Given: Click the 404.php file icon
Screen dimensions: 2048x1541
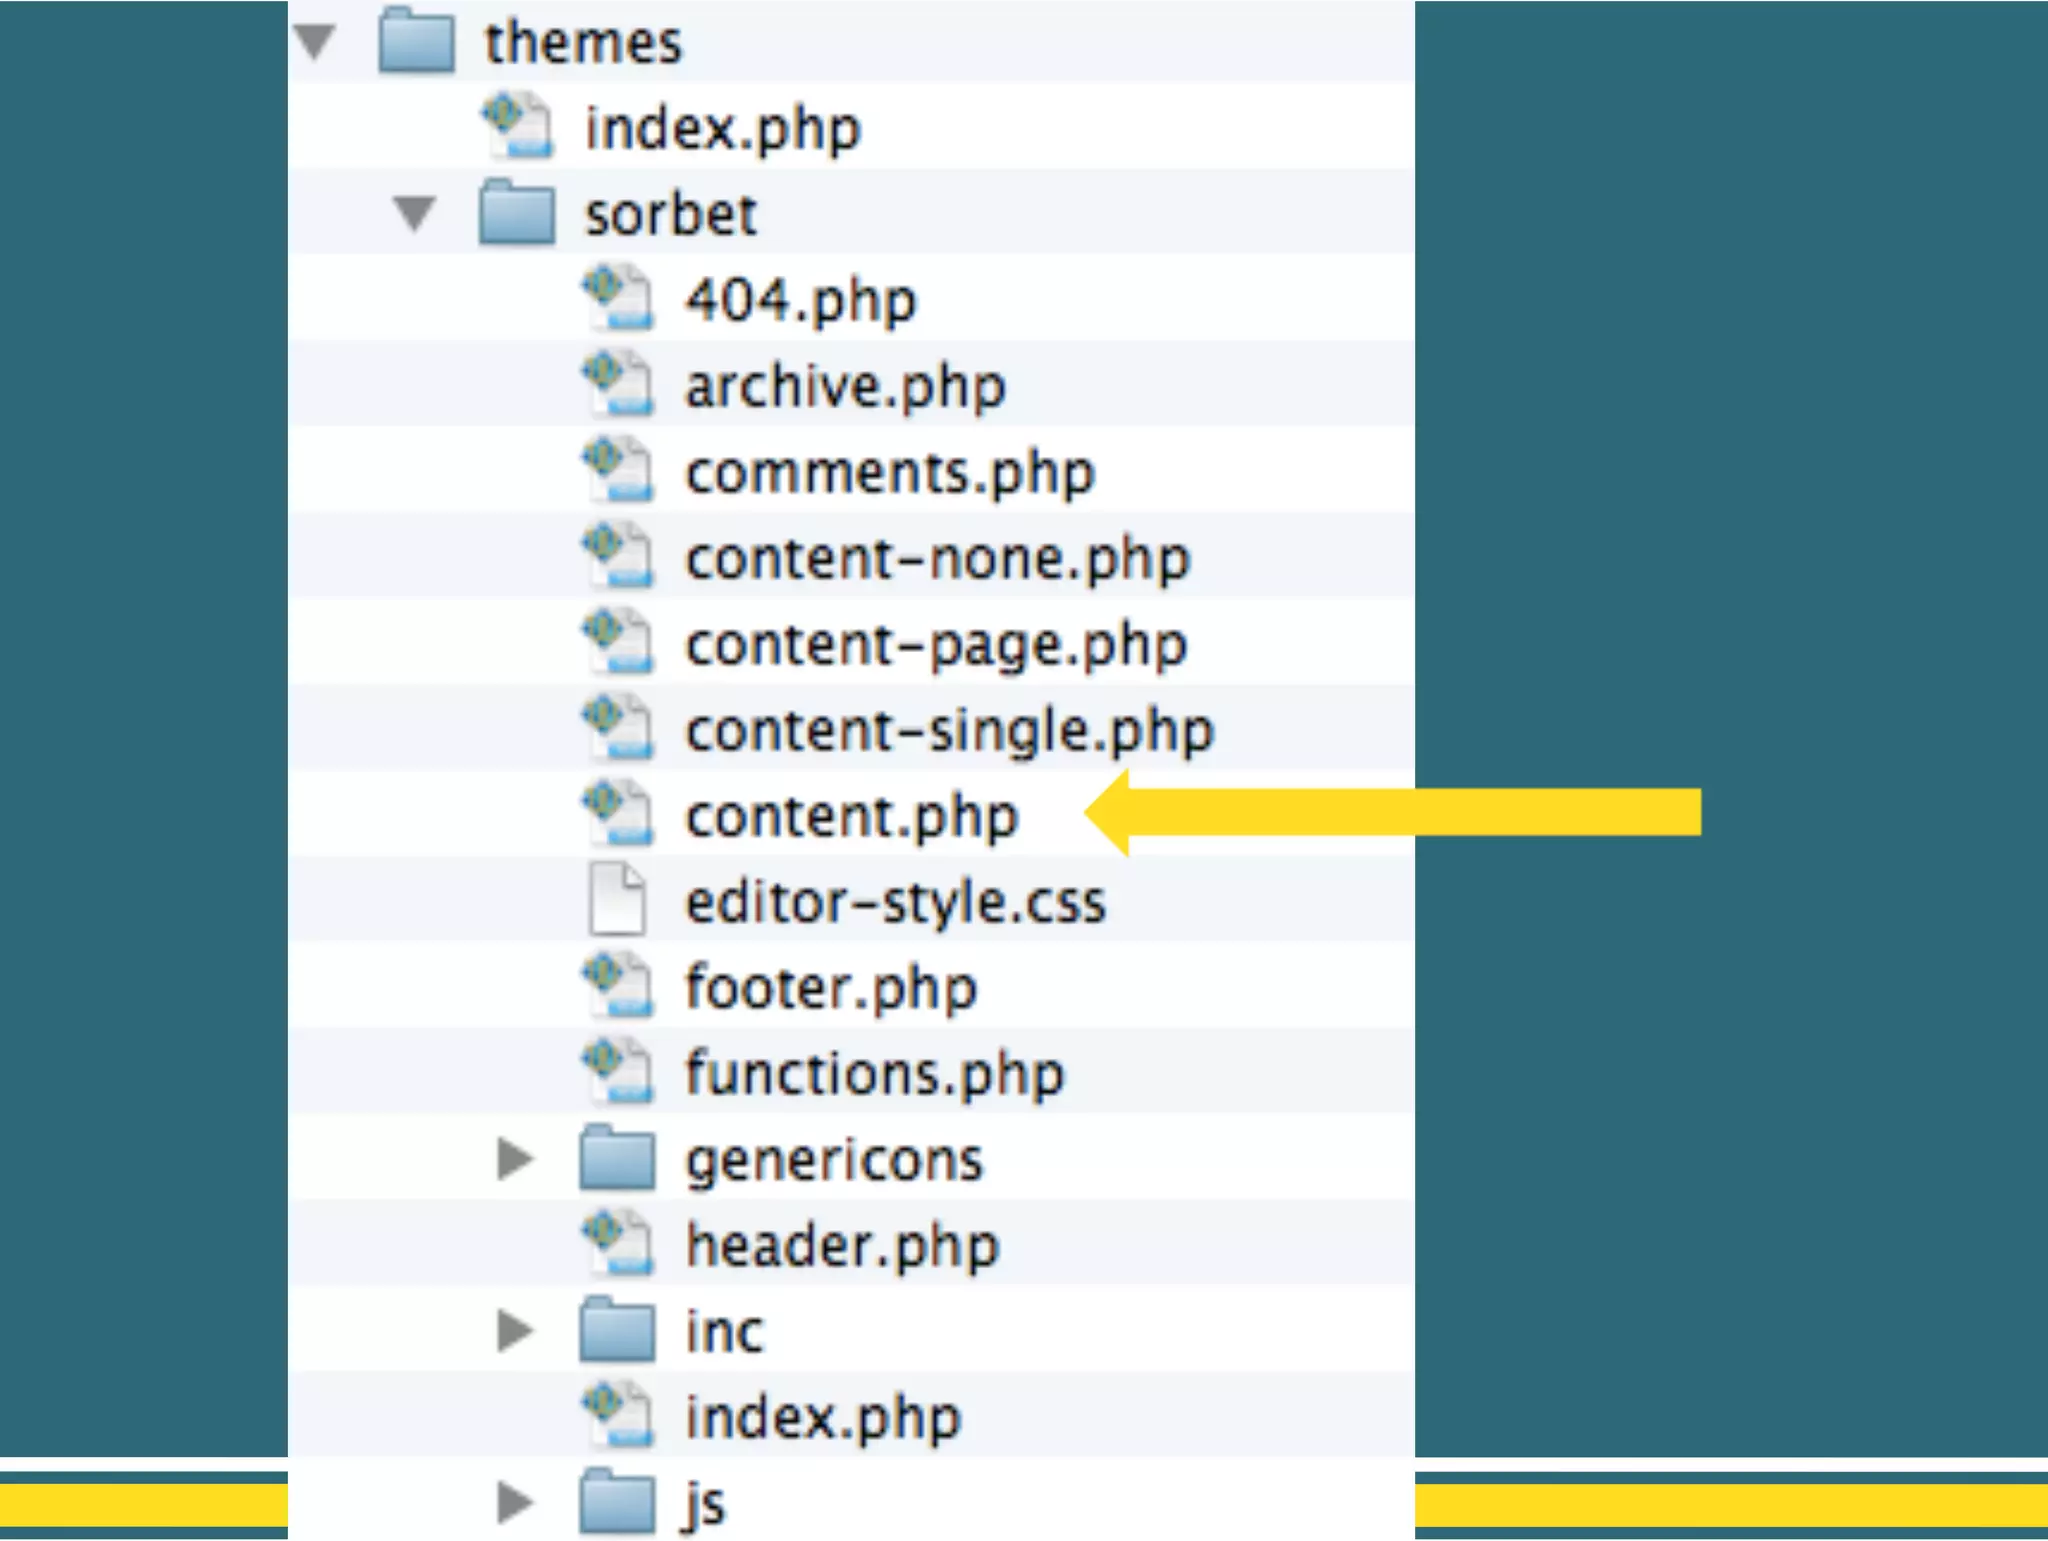Looking at the screenshot, I should coord(618,298).
